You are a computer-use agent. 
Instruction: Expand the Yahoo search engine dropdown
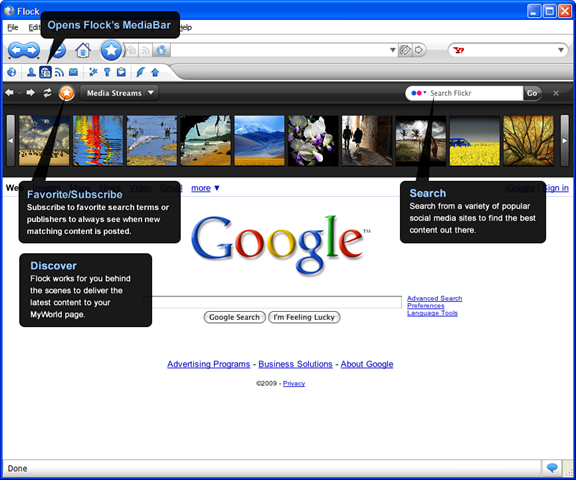(561, 50)
